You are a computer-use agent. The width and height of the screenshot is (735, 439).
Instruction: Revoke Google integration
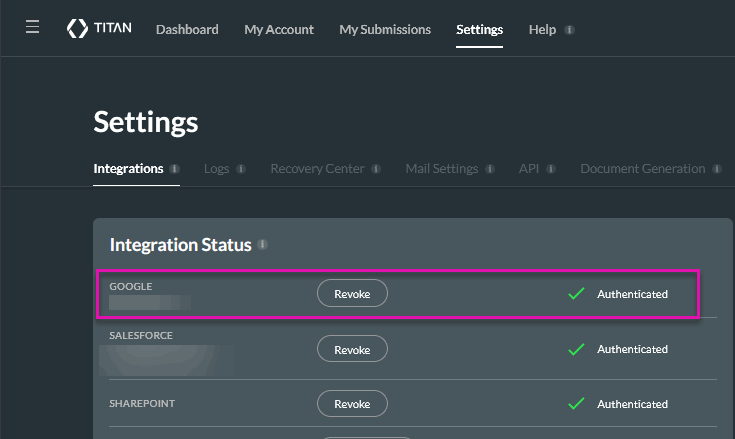point(352,293)
